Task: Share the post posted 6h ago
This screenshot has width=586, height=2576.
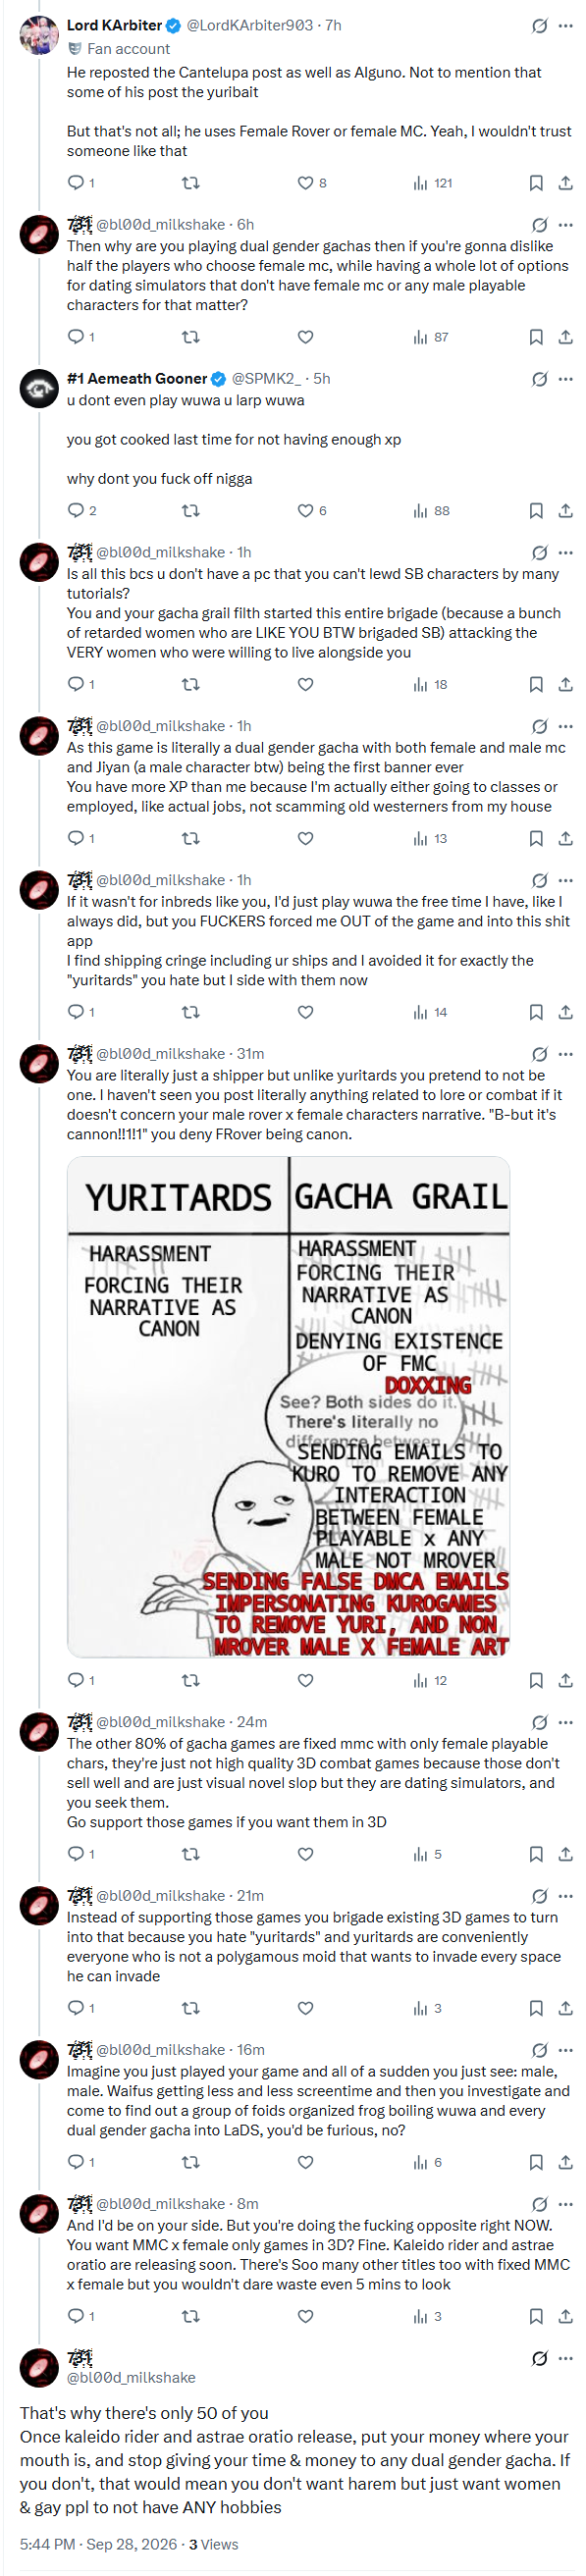Action: (565, 337)
